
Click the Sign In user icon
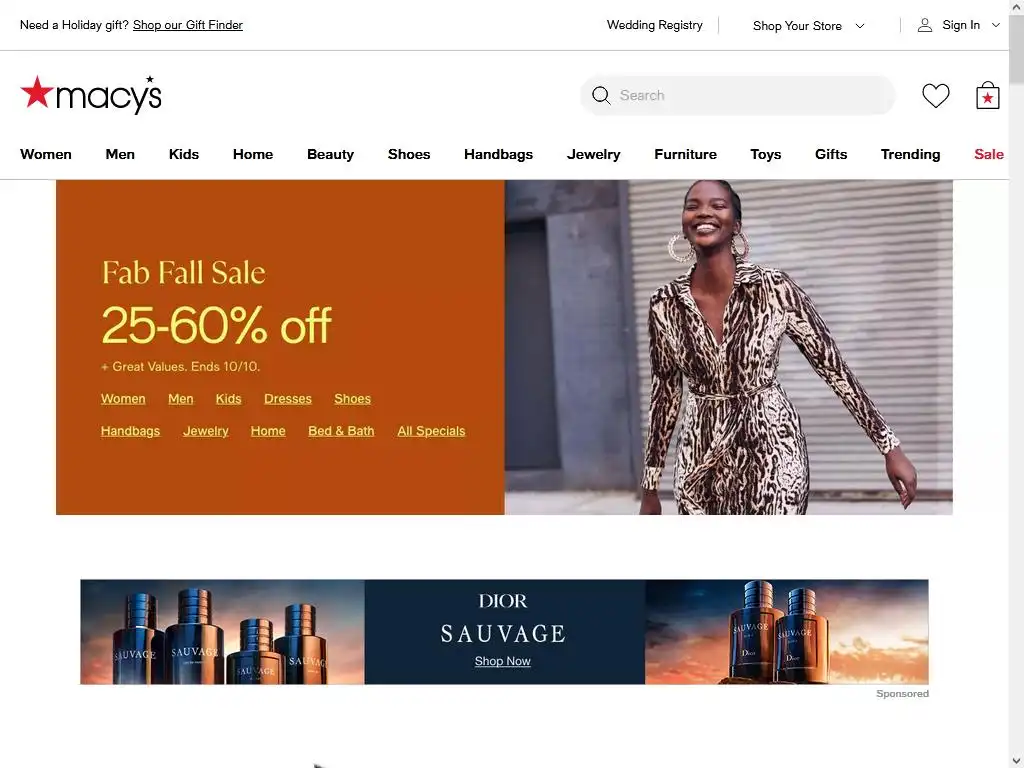click(x=924, y=25)
